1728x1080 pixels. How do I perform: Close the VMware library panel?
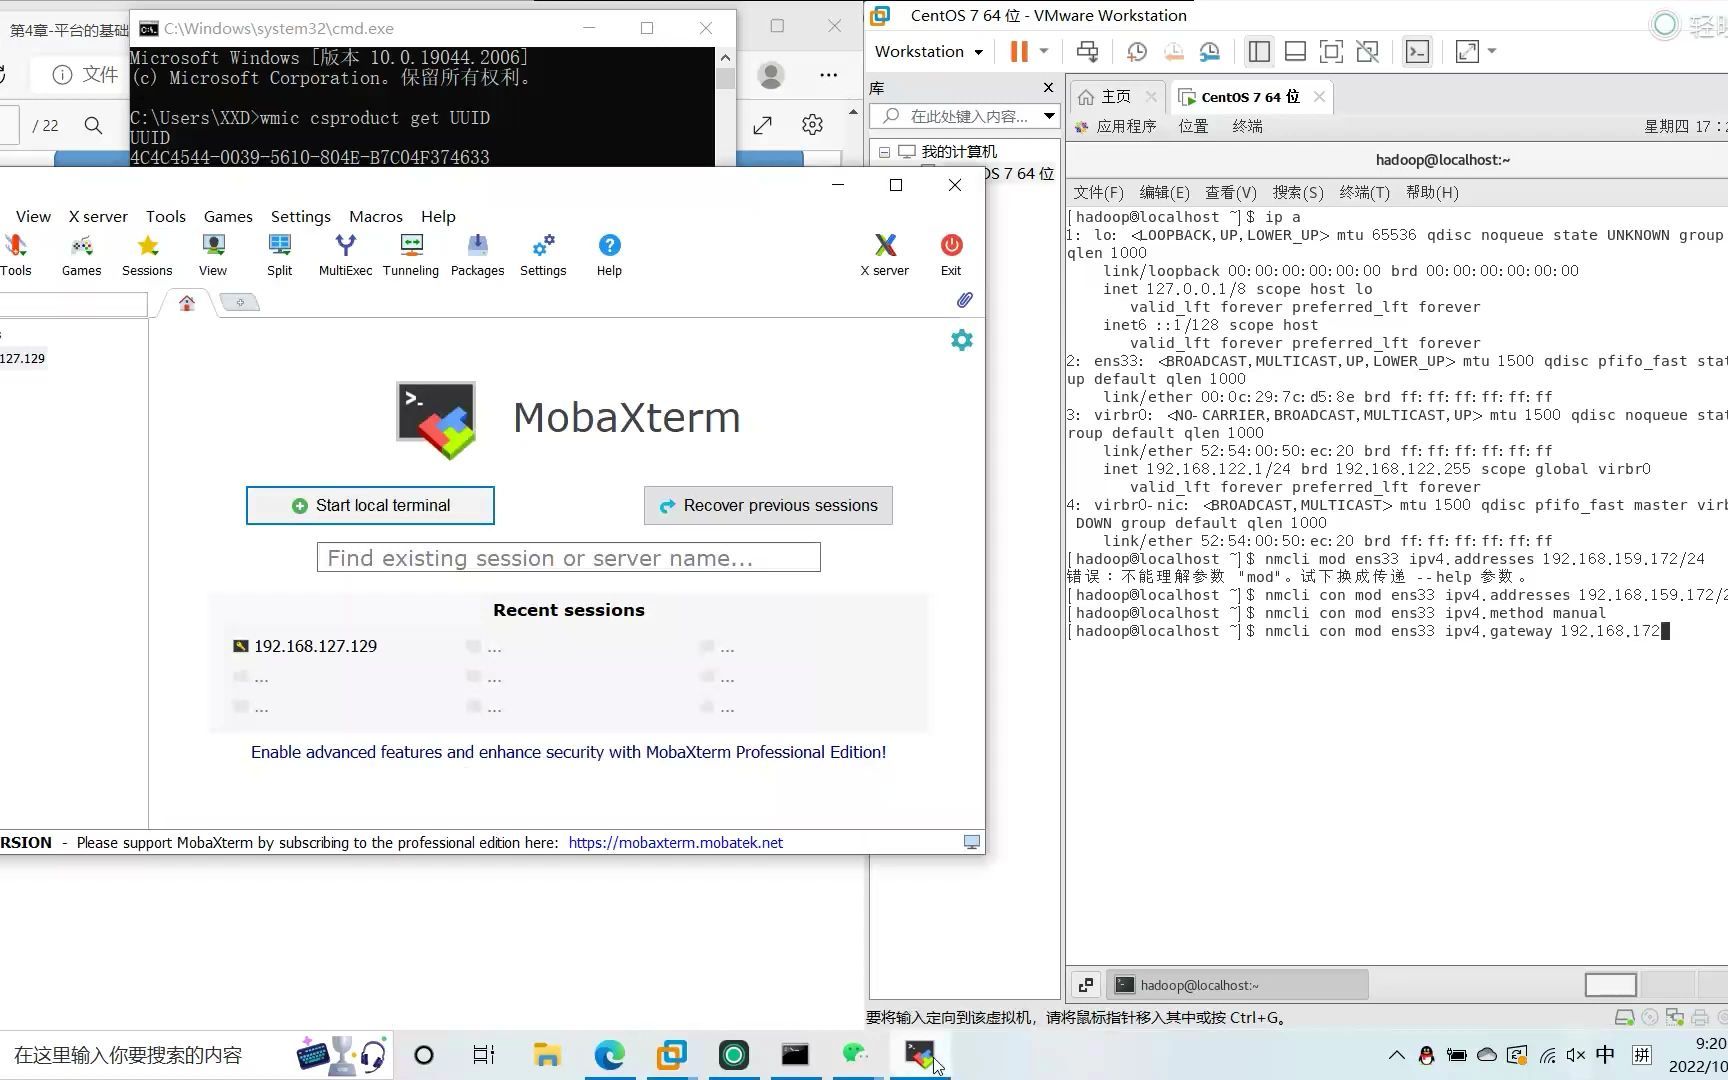[x=1048, y=88]
